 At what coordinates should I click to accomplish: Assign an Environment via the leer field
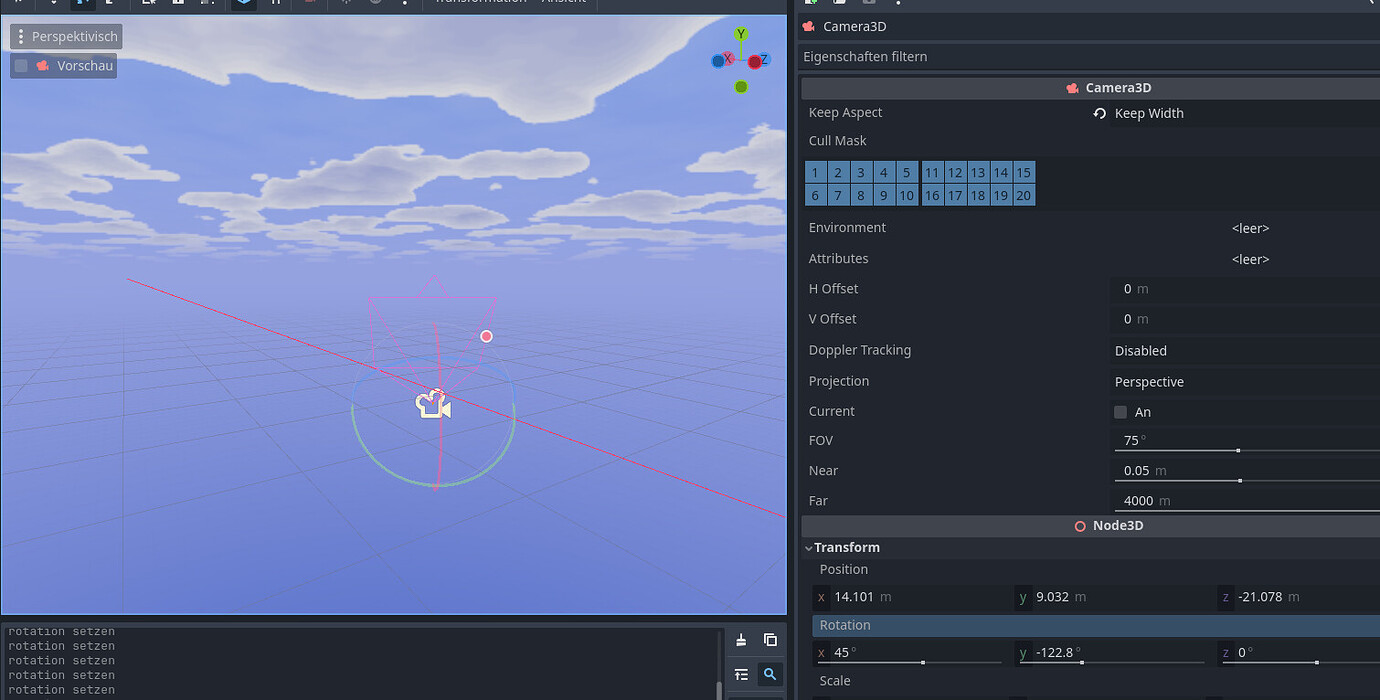1250,228
